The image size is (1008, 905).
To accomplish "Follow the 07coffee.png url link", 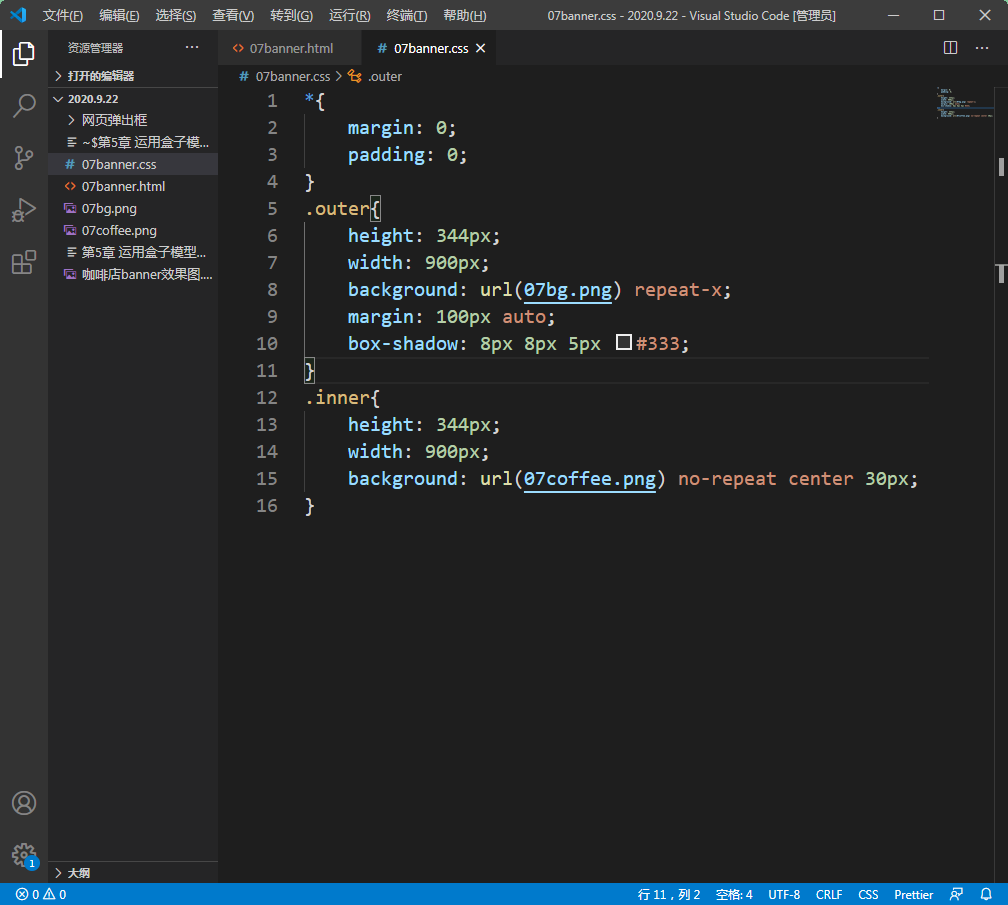I will click(590, 479).
